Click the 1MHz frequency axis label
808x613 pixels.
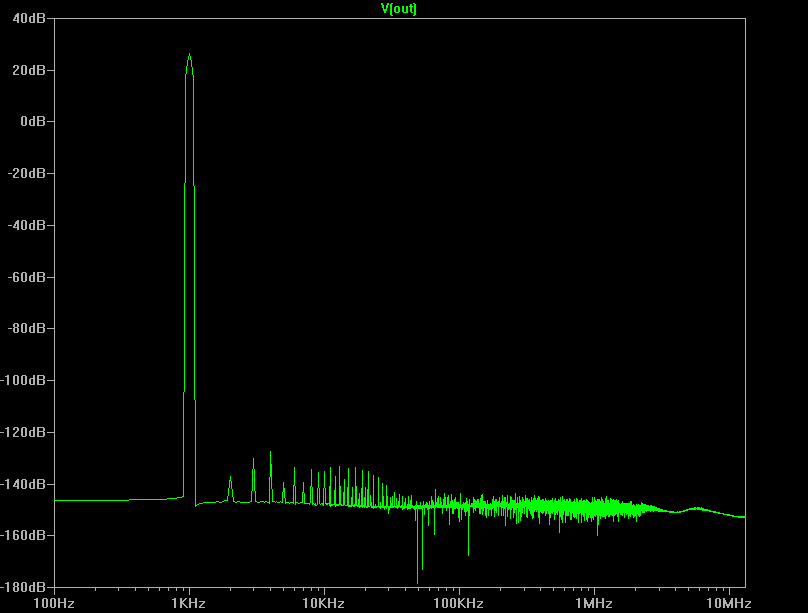(594, 603)
